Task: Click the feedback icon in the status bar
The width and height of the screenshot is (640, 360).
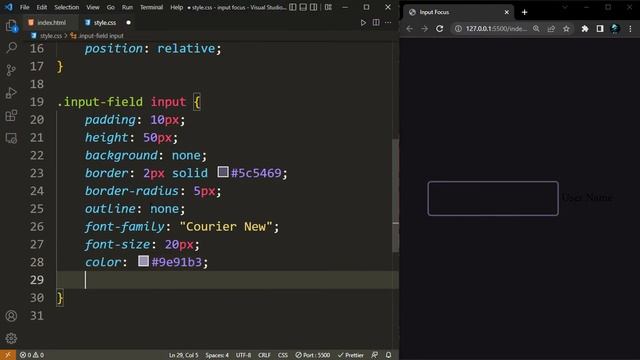Action: [374, 355]
